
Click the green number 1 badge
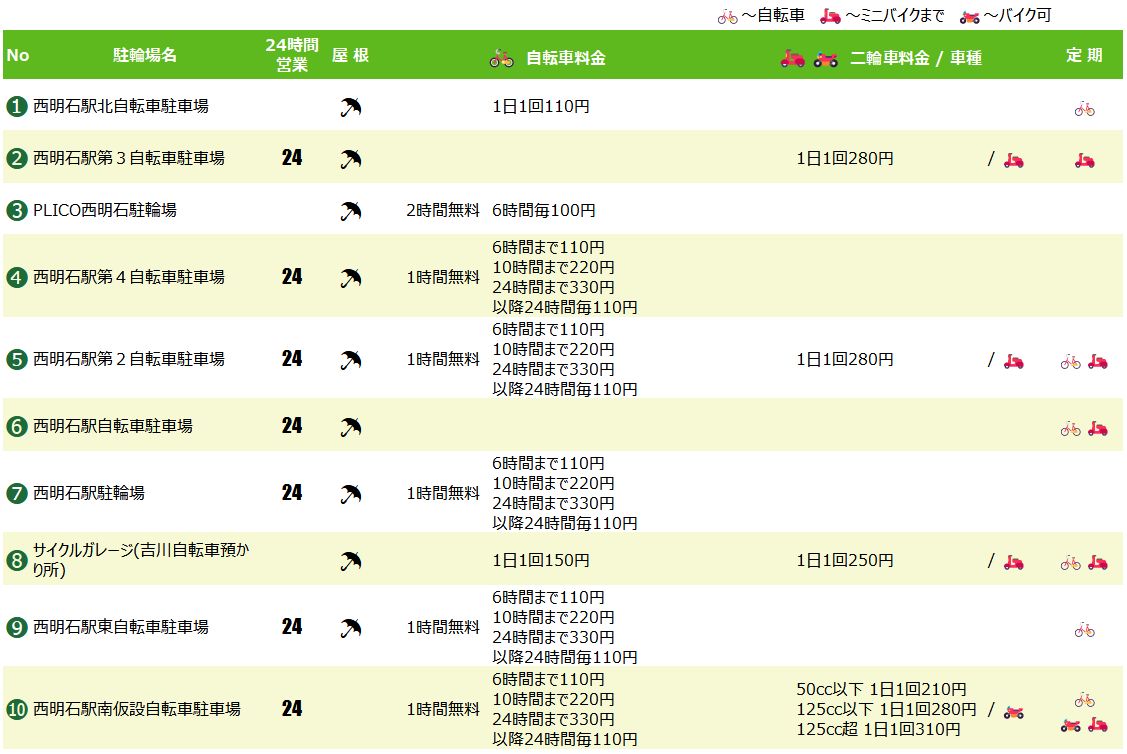(16, 106)
